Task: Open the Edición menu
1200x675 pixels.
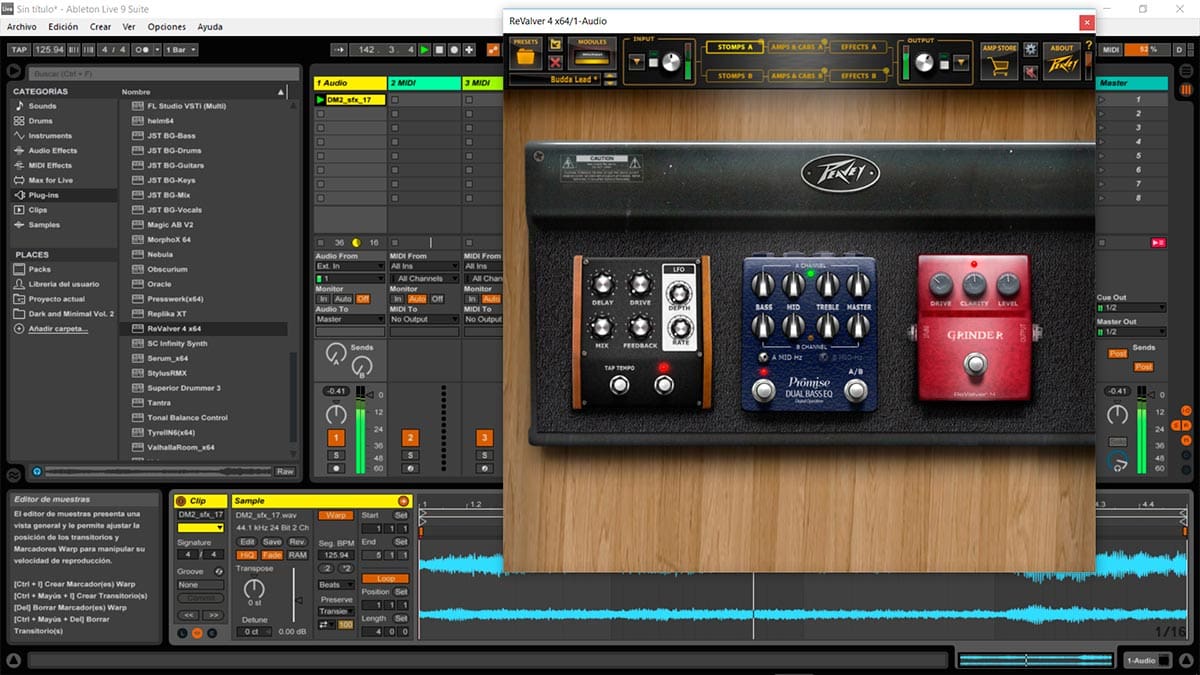Action: pyautogui.click(x=63, y=27)
